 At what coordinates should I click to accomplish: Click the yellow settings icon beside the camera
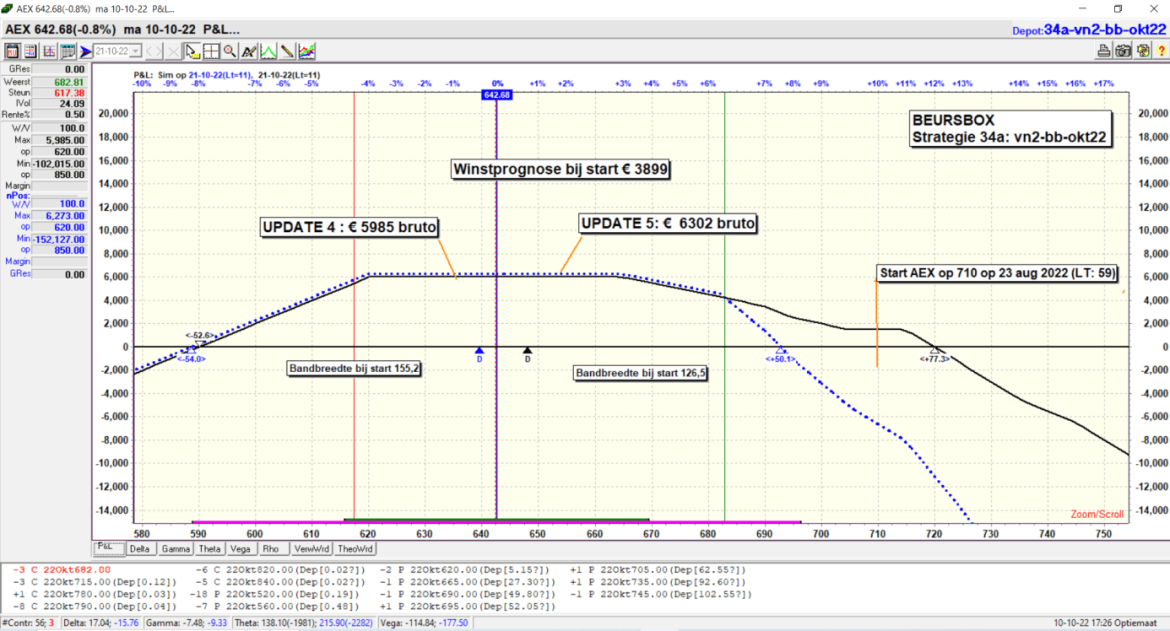[x=1143, y=51]
